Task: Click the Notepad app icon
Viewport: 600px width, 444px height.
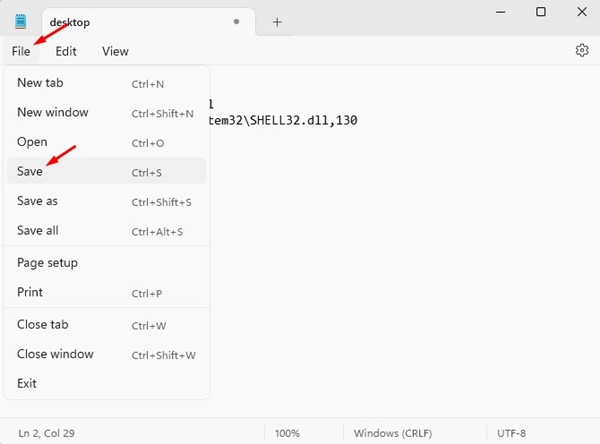Action: (21, 21)
